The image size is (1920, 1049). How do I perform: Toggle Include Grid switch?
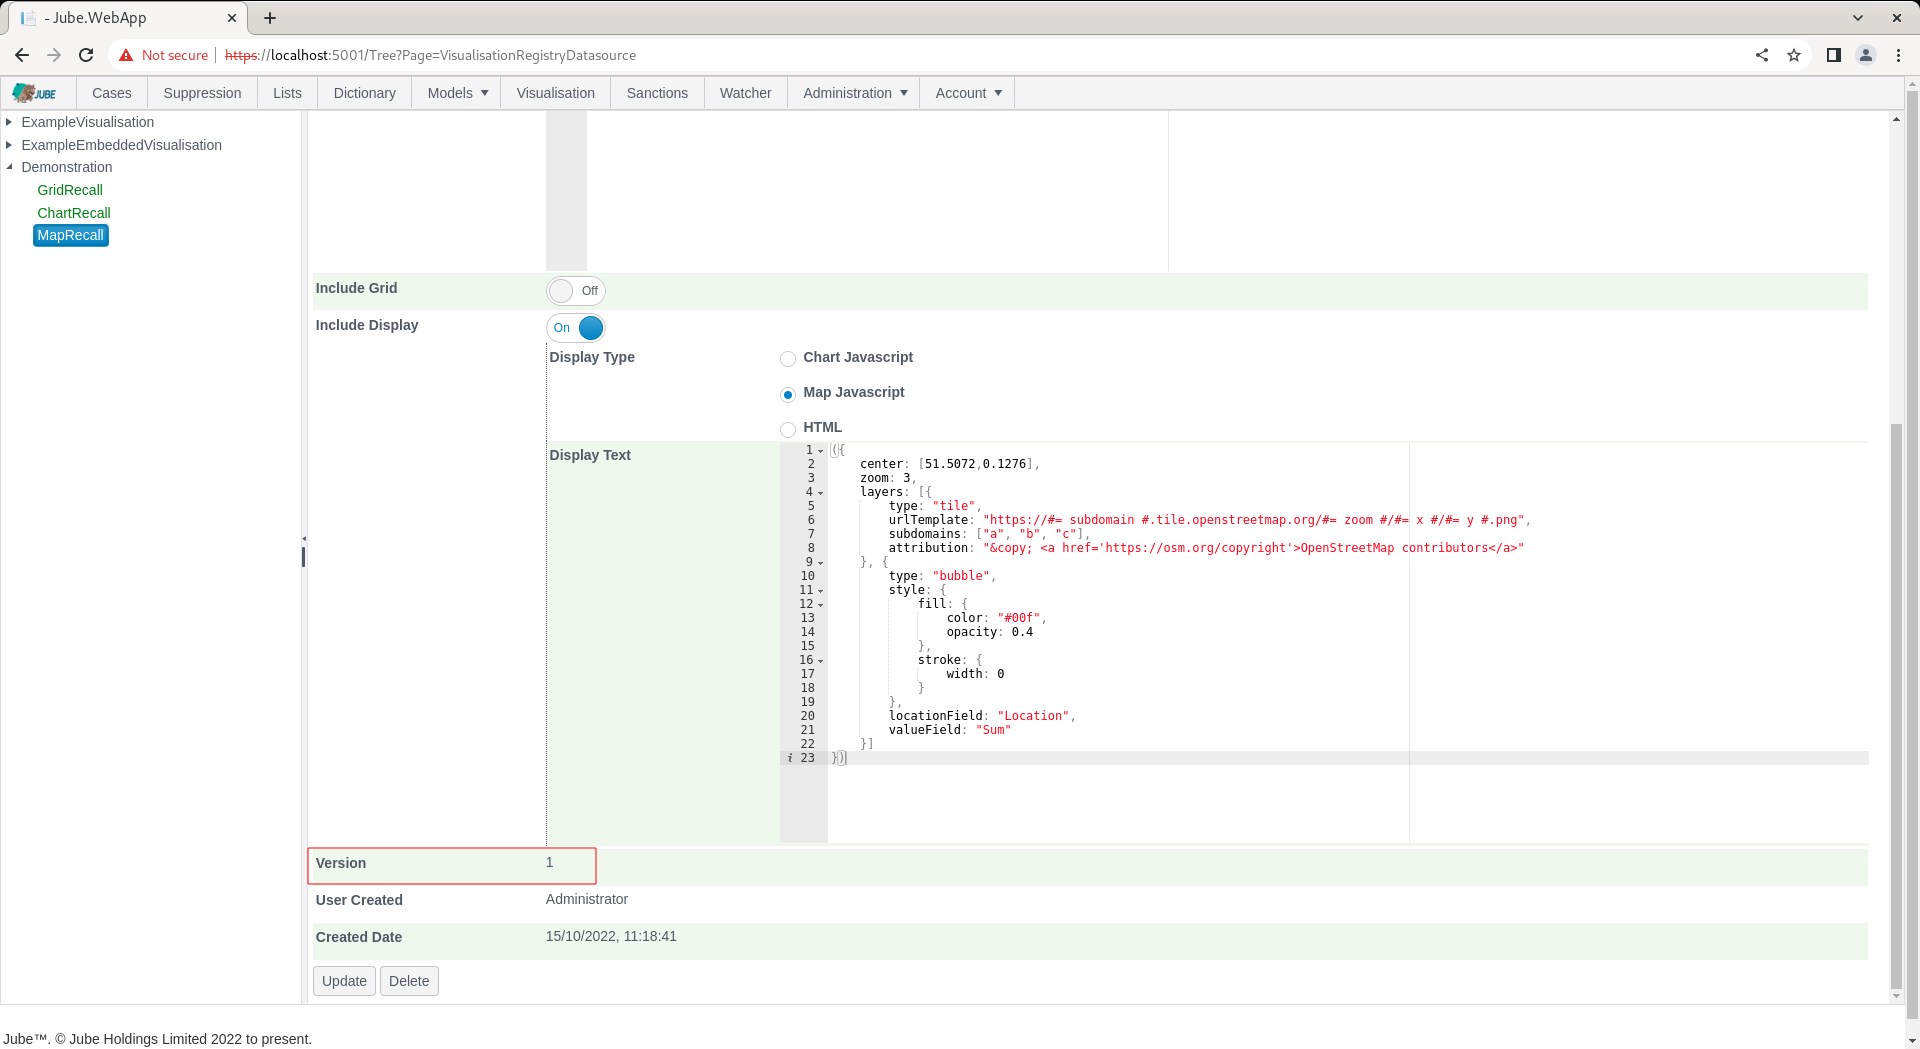coord(576,291)
